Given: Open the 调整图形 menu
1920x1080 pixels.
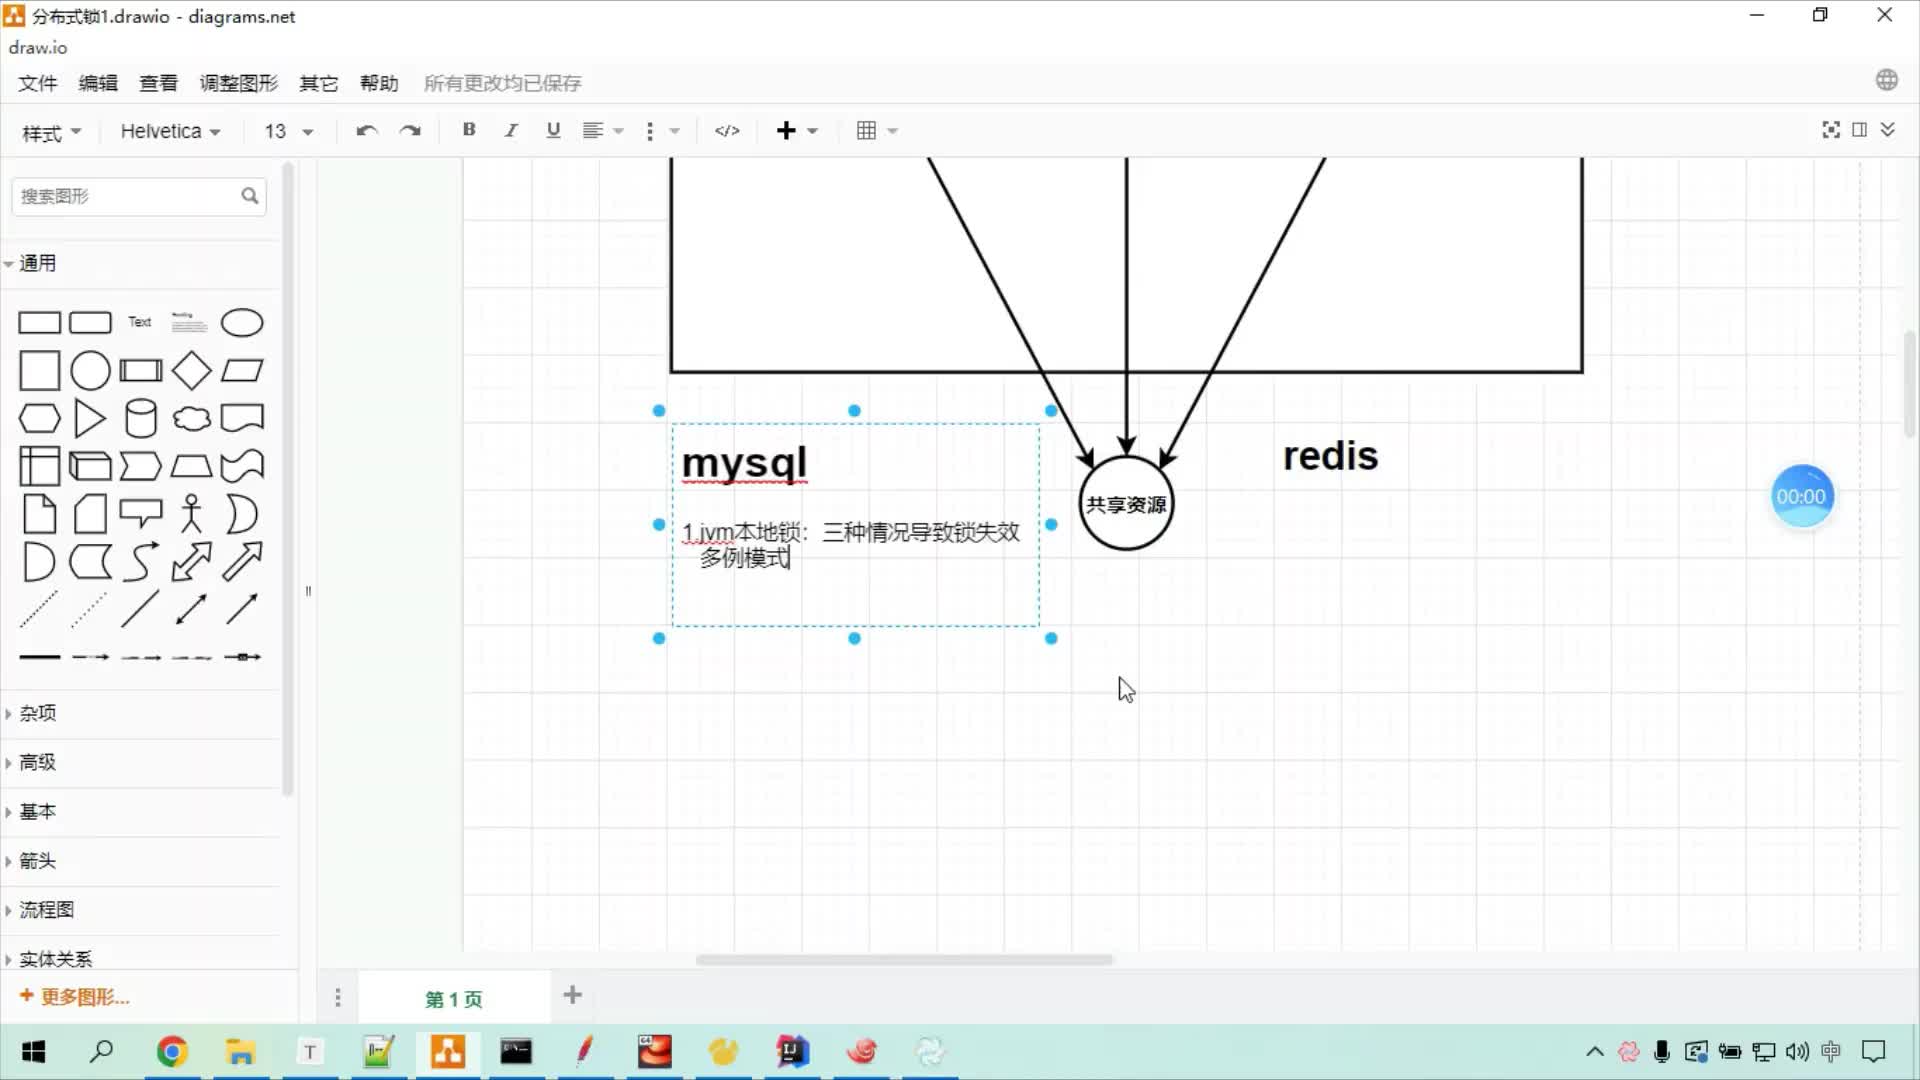Looking at the screenshot, I should (x=238, y=83).
